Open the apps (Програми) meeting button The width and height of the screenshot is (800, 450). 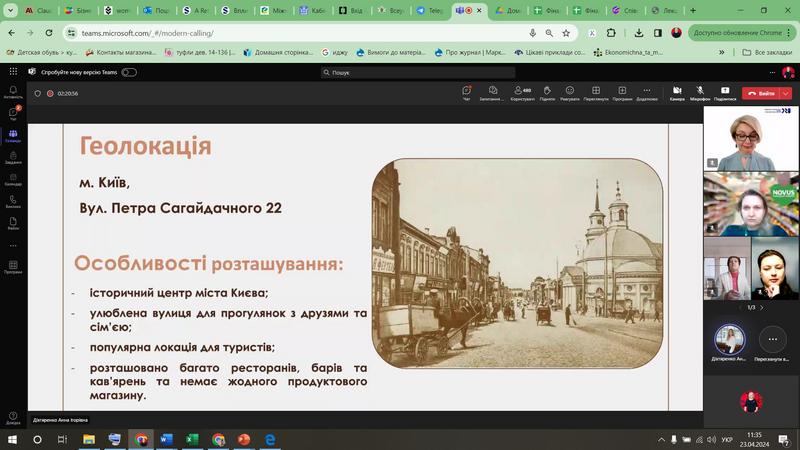pyautogui.click(x=622, y=93)
